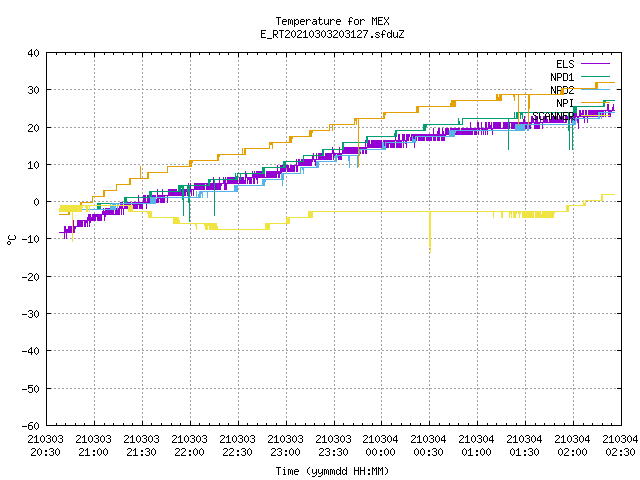Click the y-axis unit label '°C'
Image resolution: width=640 pixels, height=480 pixels.
pyautogui.click(x=11, y=240)
